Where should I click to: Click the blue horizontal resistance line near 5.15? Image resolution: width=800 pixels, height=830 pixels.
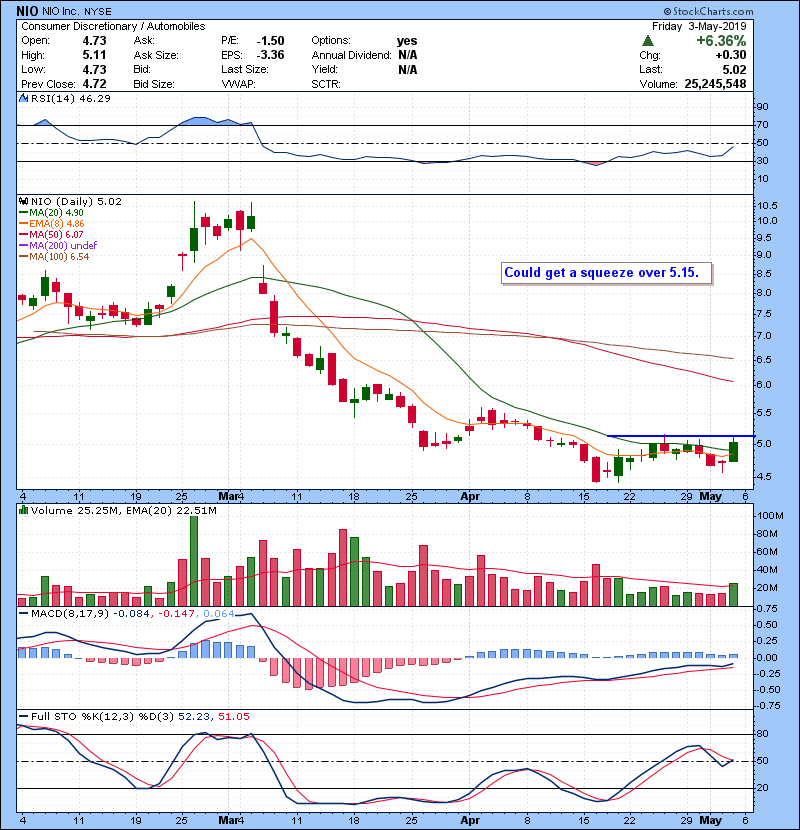(680, 436)
